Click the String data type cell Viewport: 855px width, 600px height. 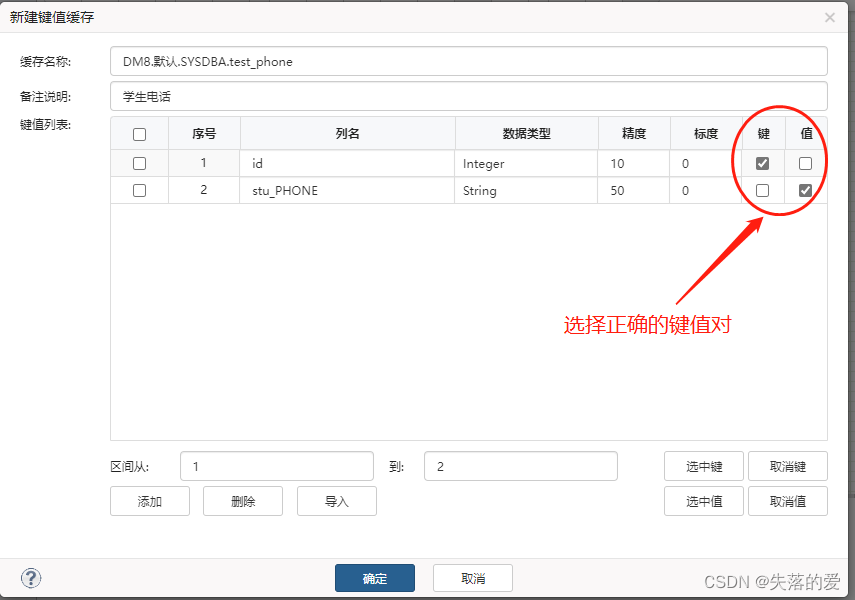click(x=526, y=190)
